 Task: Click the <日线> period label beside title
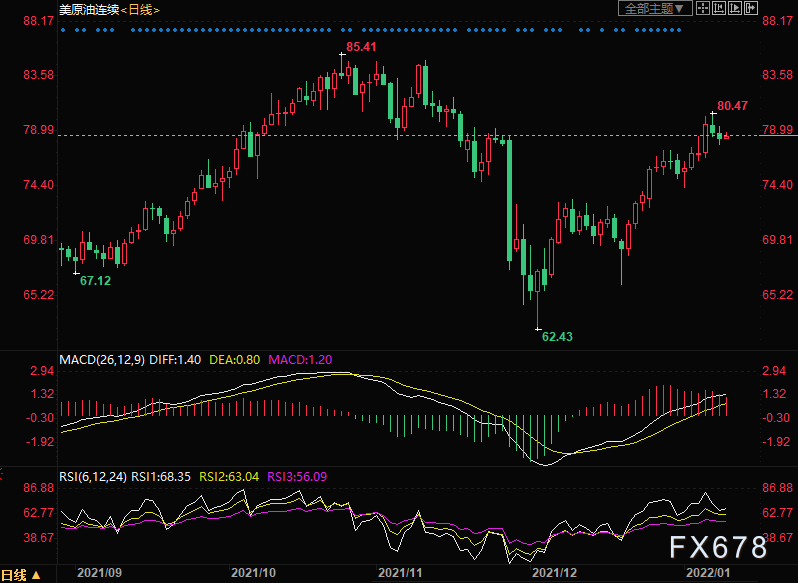click(x=140, y=10)
